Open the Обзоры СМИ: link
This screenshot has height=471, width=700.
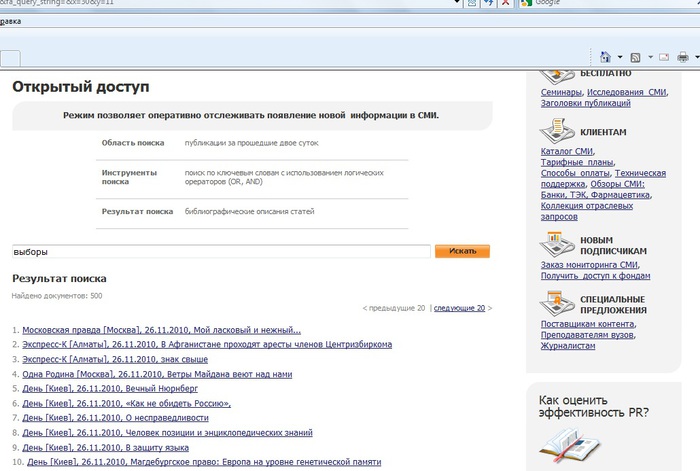(617, 184)
